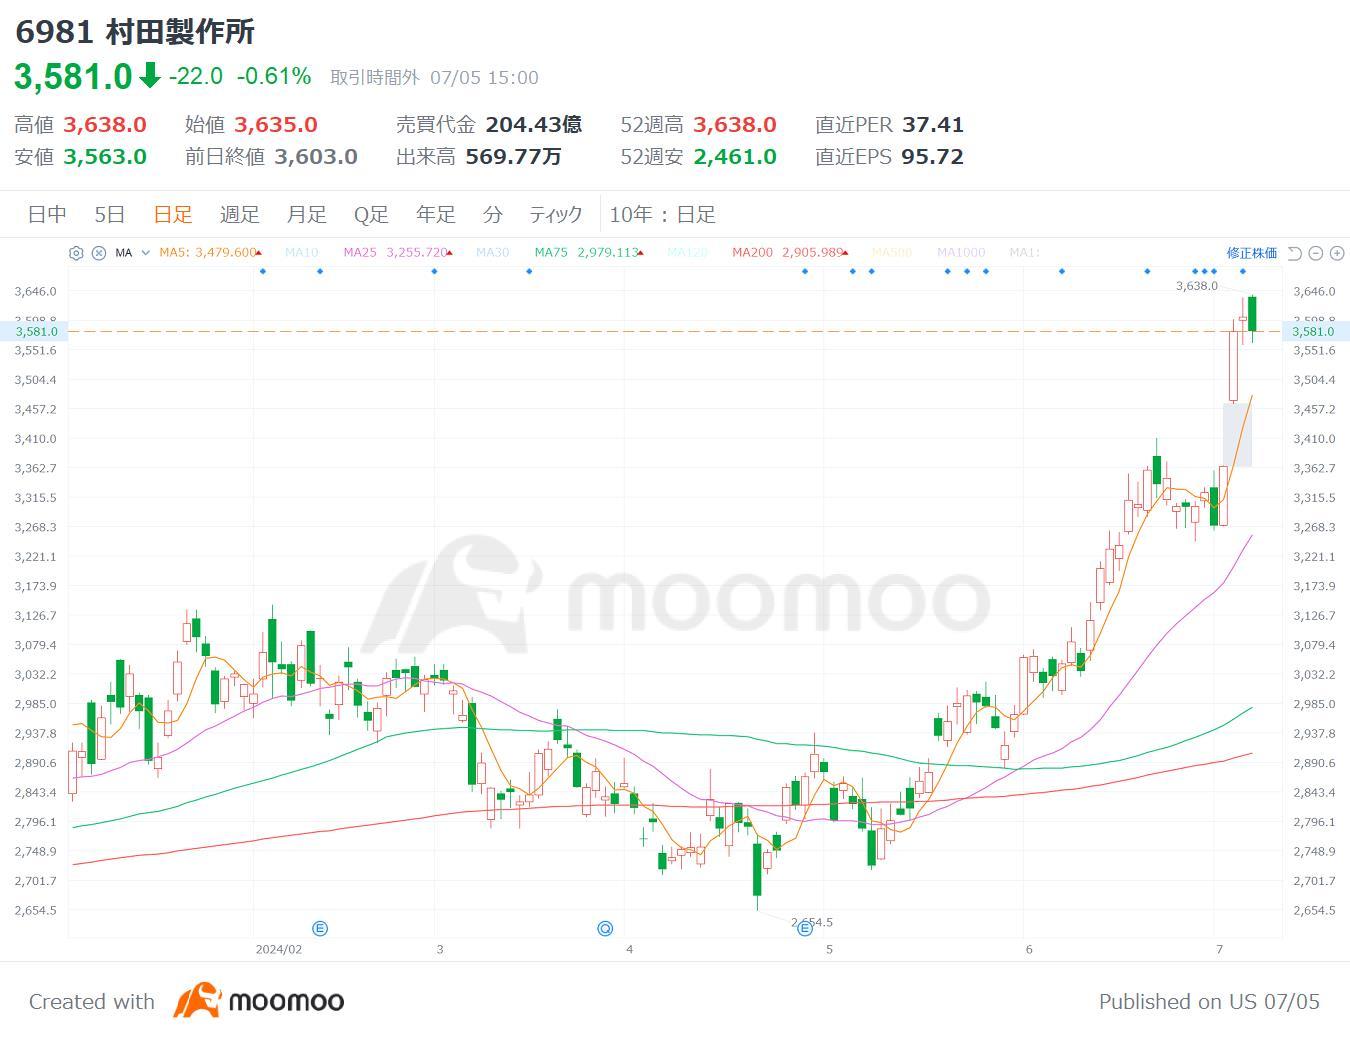Click the 始値 3,635.0 value
Viewport: 1350px width, 1038px height.
[276, 125]
